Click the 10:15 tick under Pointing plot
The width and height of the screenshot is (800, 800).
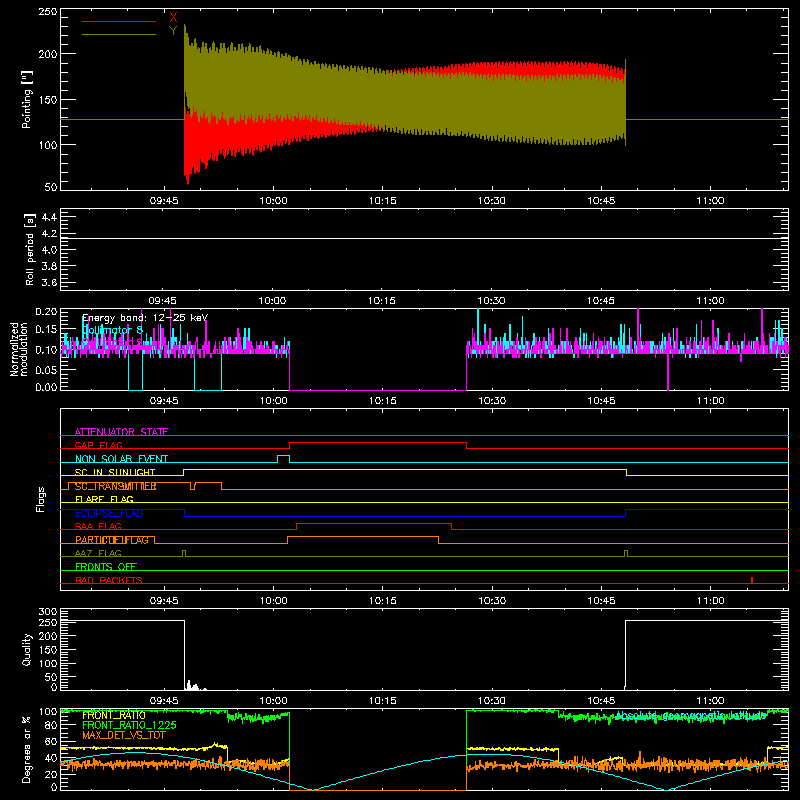pyautogui.click(x=383, y=201)
